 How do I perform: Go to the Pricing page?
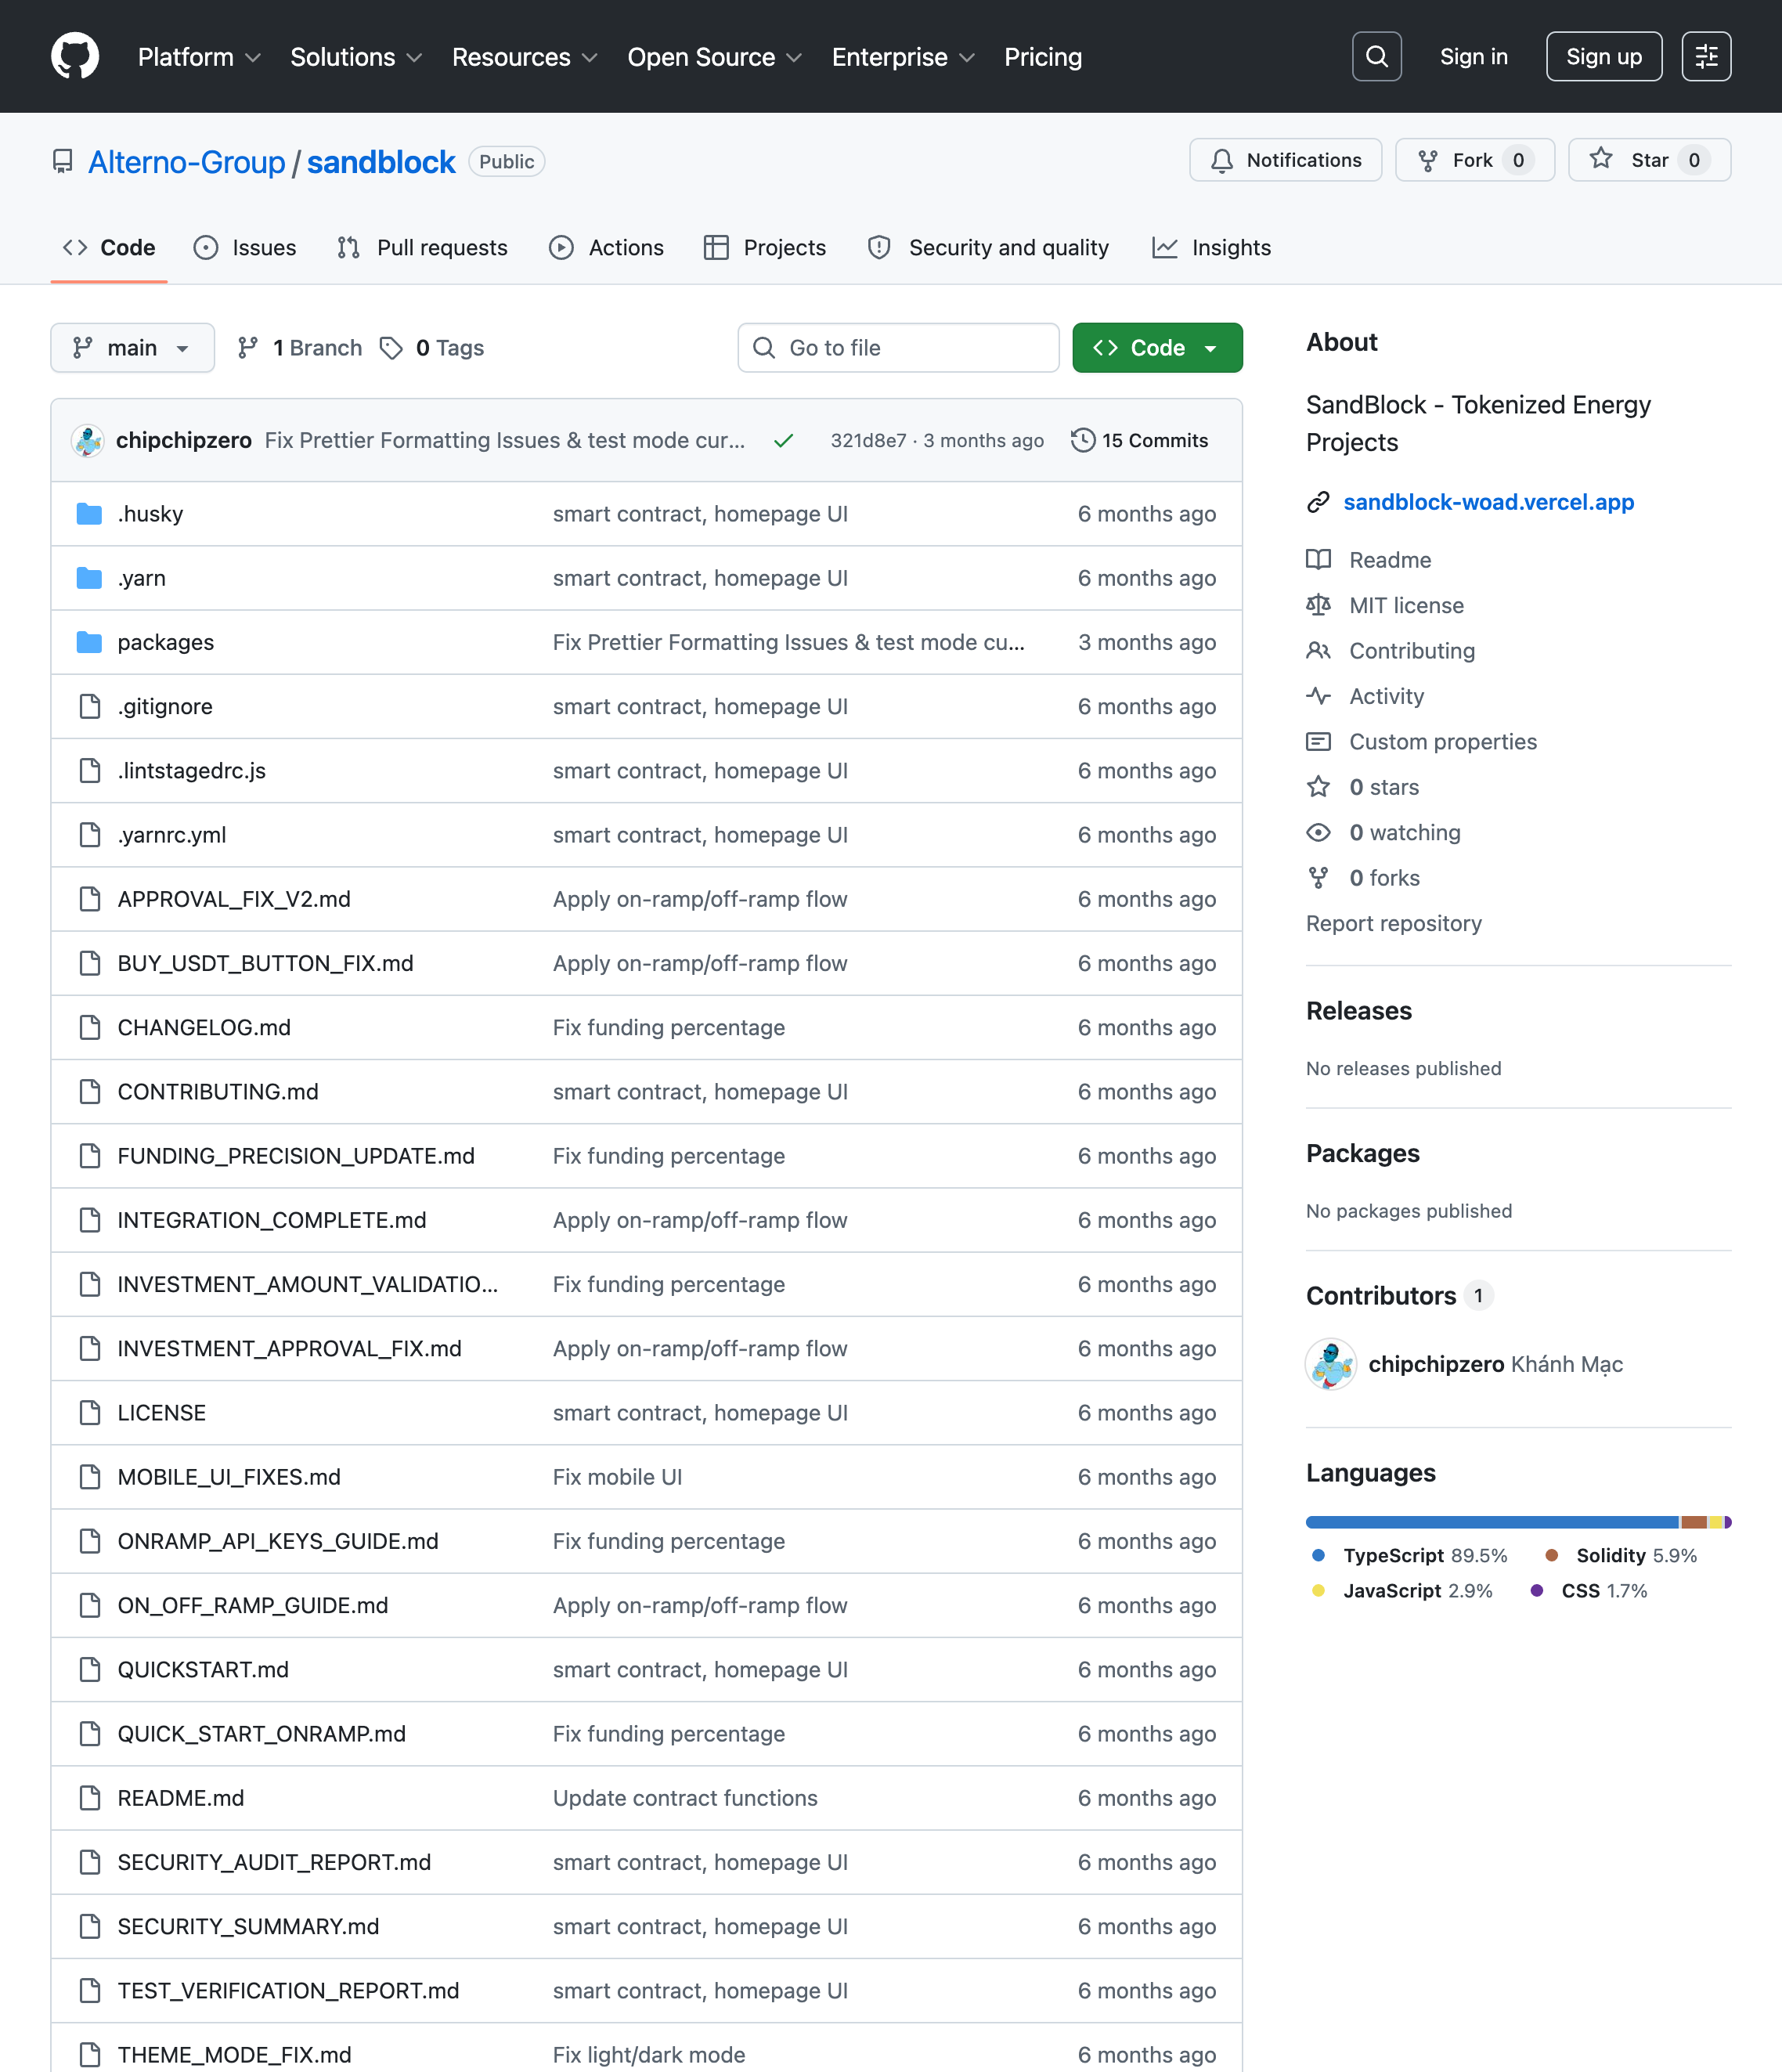(x=1042, y=57)
